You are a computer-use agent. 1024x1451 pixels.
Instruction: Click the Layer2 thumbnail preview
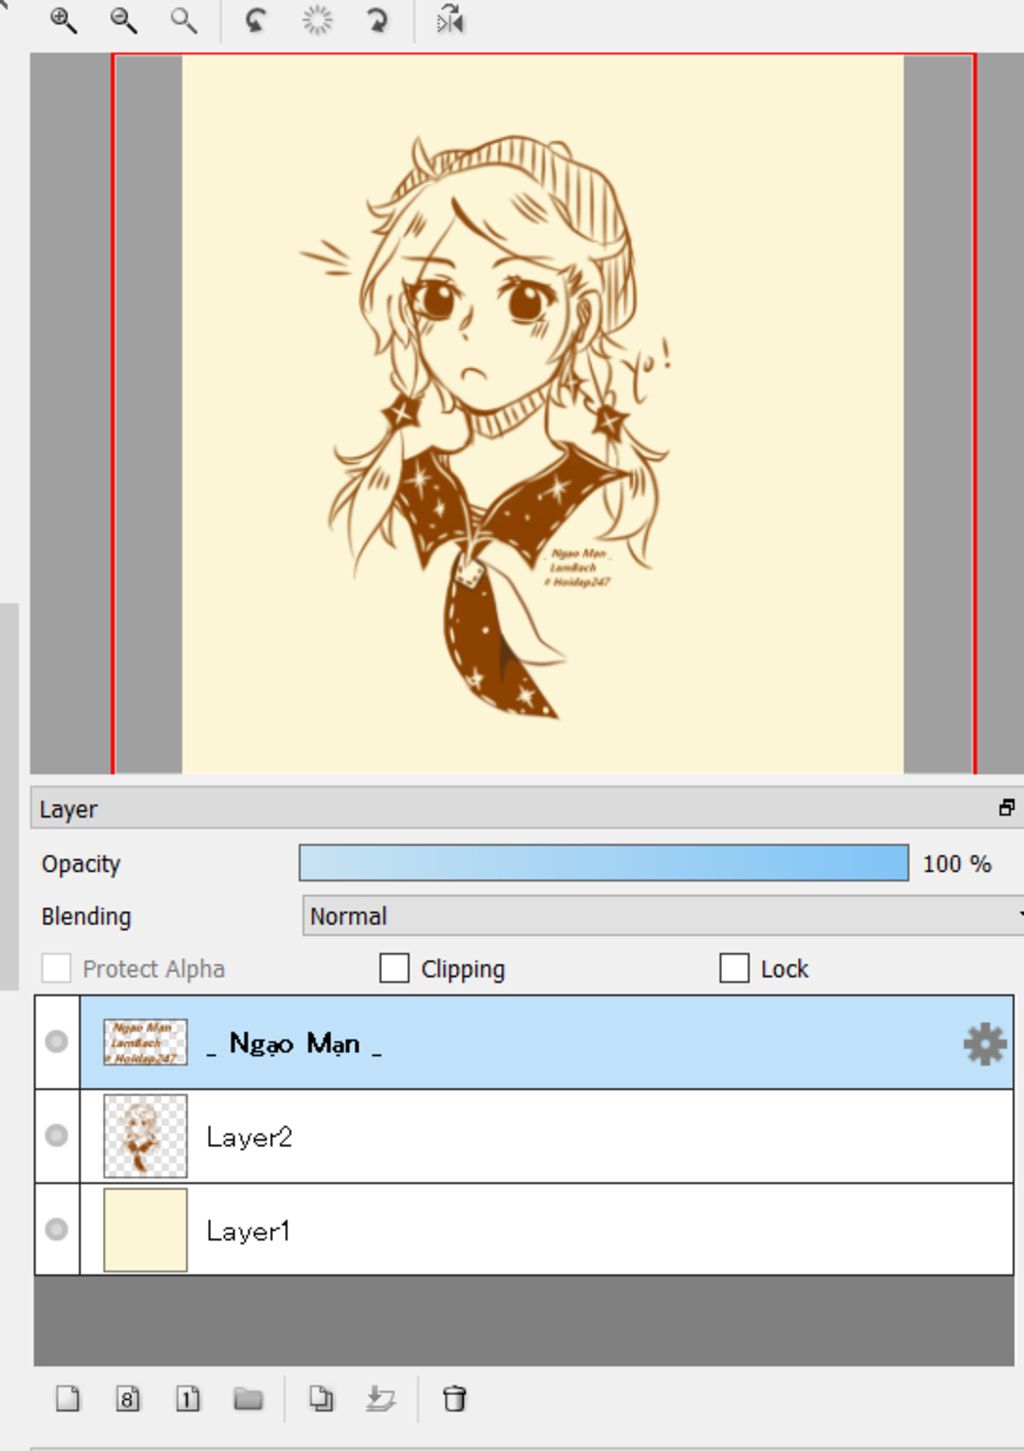click(145, 1136)
